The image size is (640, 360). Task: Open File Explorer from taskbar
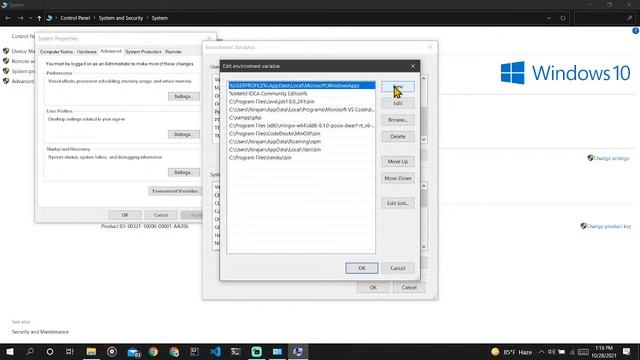pyautogui.click(x=91, y=351)
